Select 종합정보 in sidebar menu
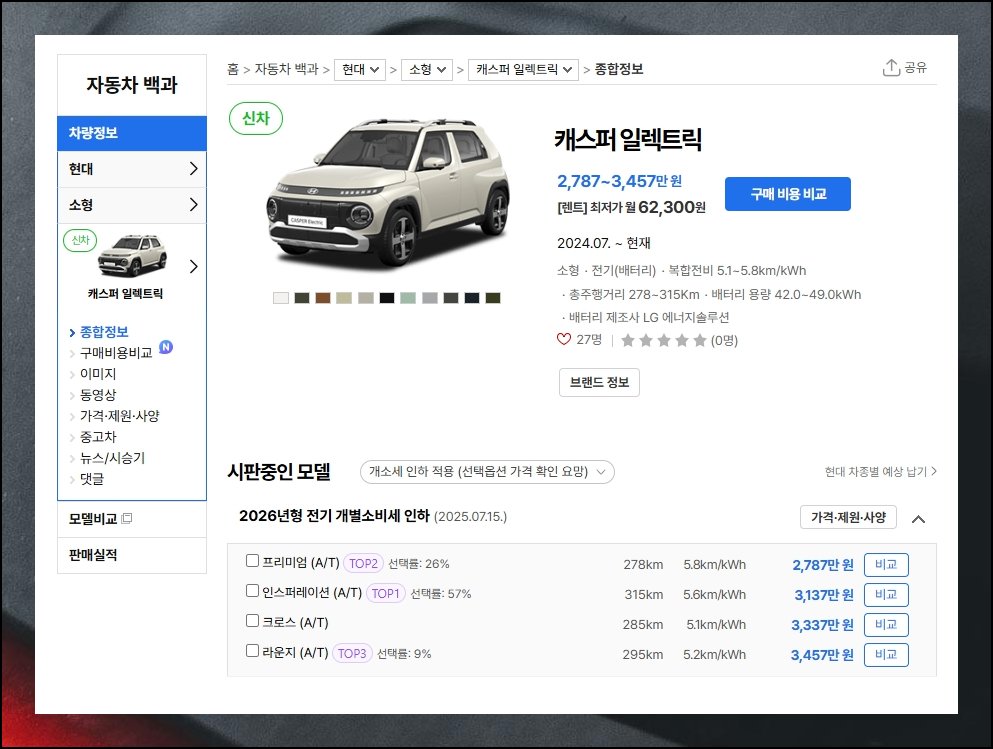The image size is (993, 749). [x=104, y=332]
